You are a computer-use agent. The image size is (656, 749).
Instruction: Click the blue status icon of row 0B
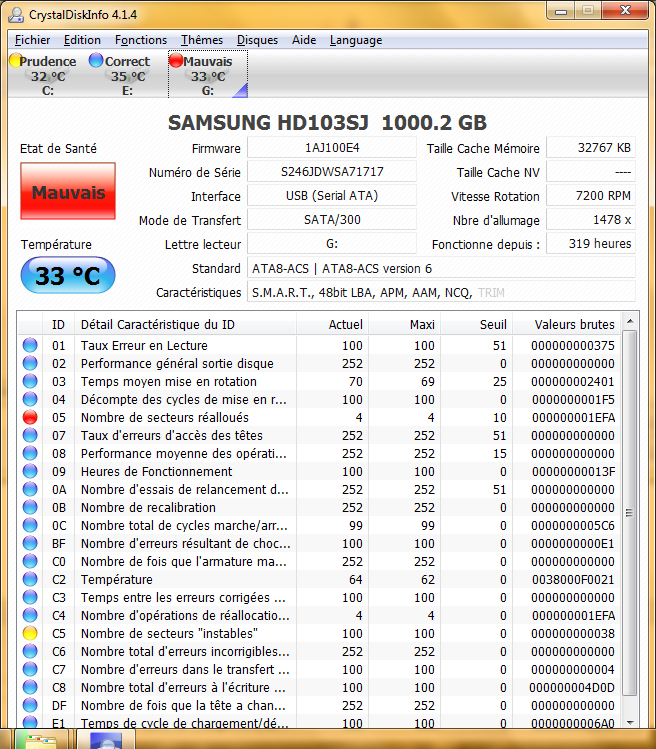[30, 507]
